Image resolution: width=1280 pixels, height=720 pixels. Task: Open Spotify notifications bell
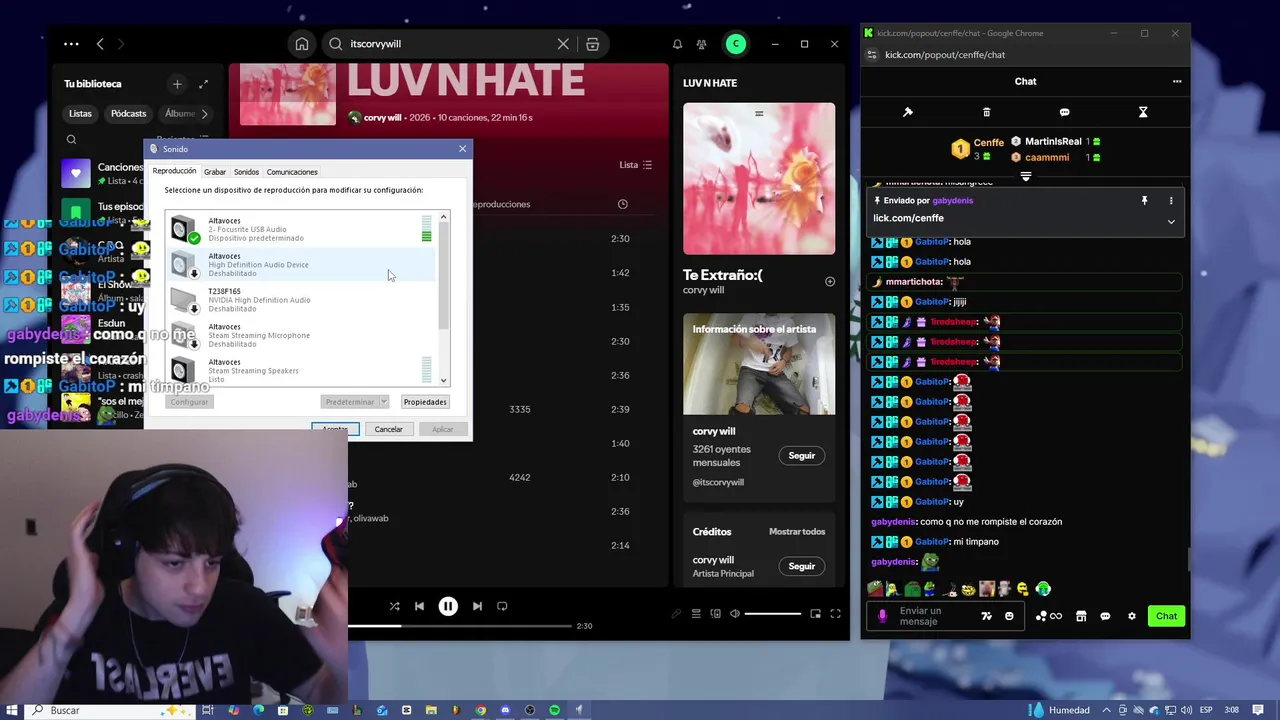click(x=677, y=44)
